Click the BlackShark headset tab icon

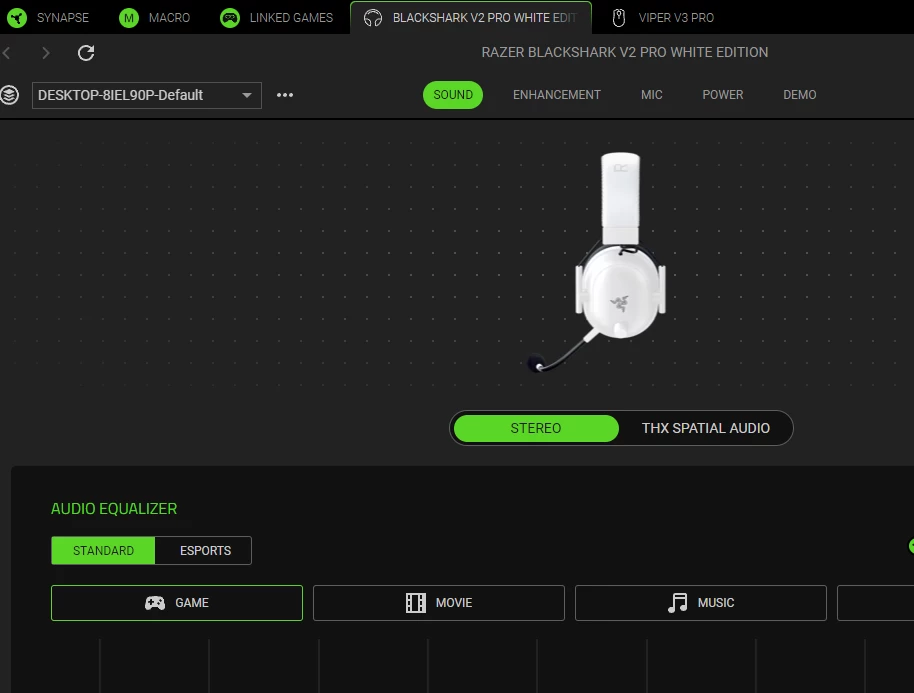click(x=373, y=18)
